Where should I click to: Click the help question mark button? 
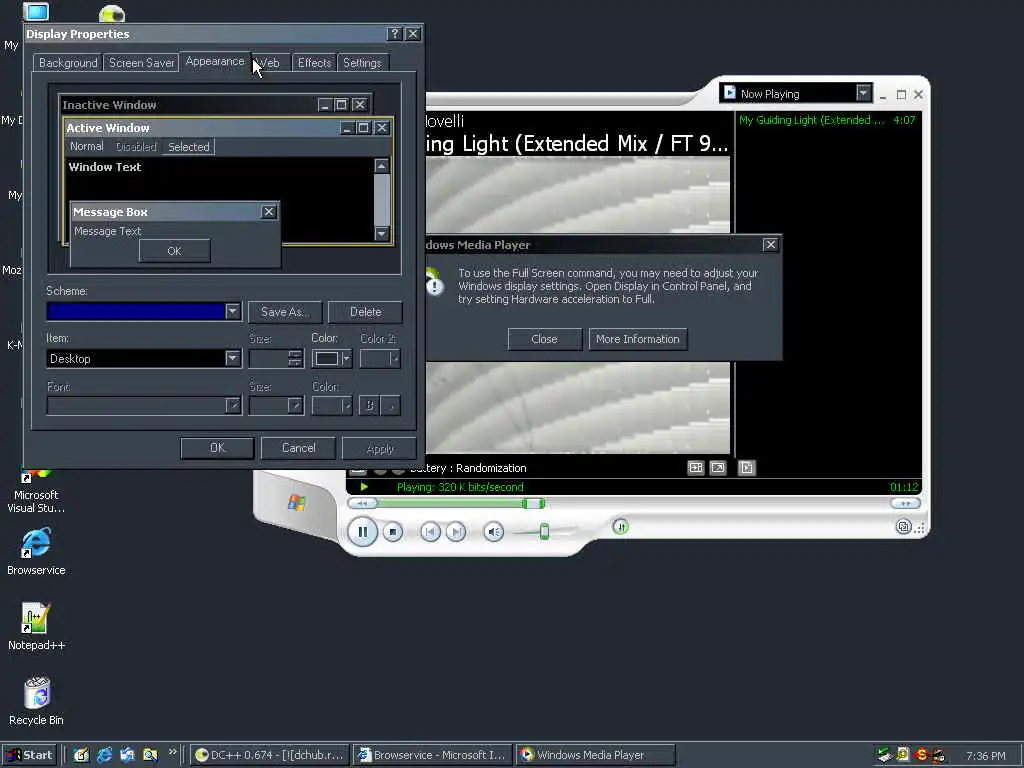pyautogui.click(x=394, y=33)
